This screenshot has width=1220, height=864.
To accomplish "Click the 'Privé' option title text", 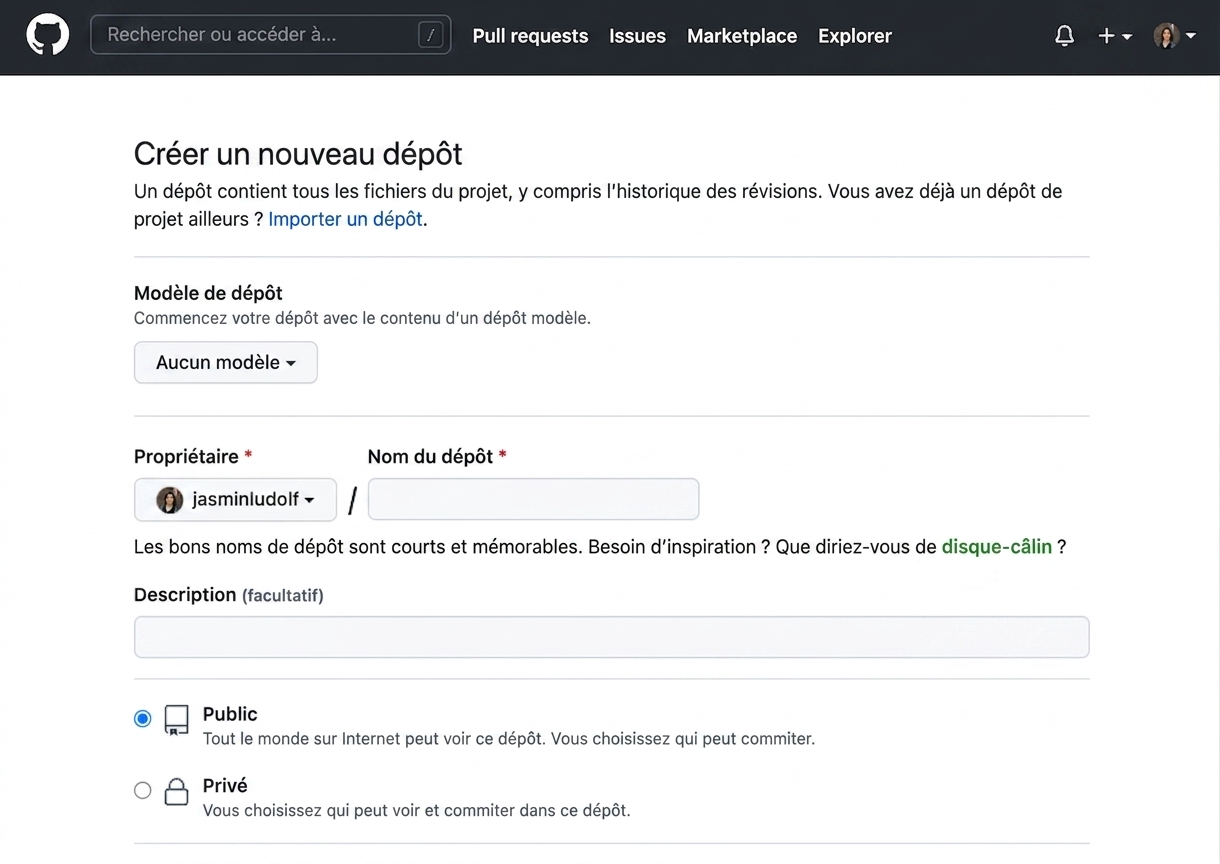I will tap(225, 785).
